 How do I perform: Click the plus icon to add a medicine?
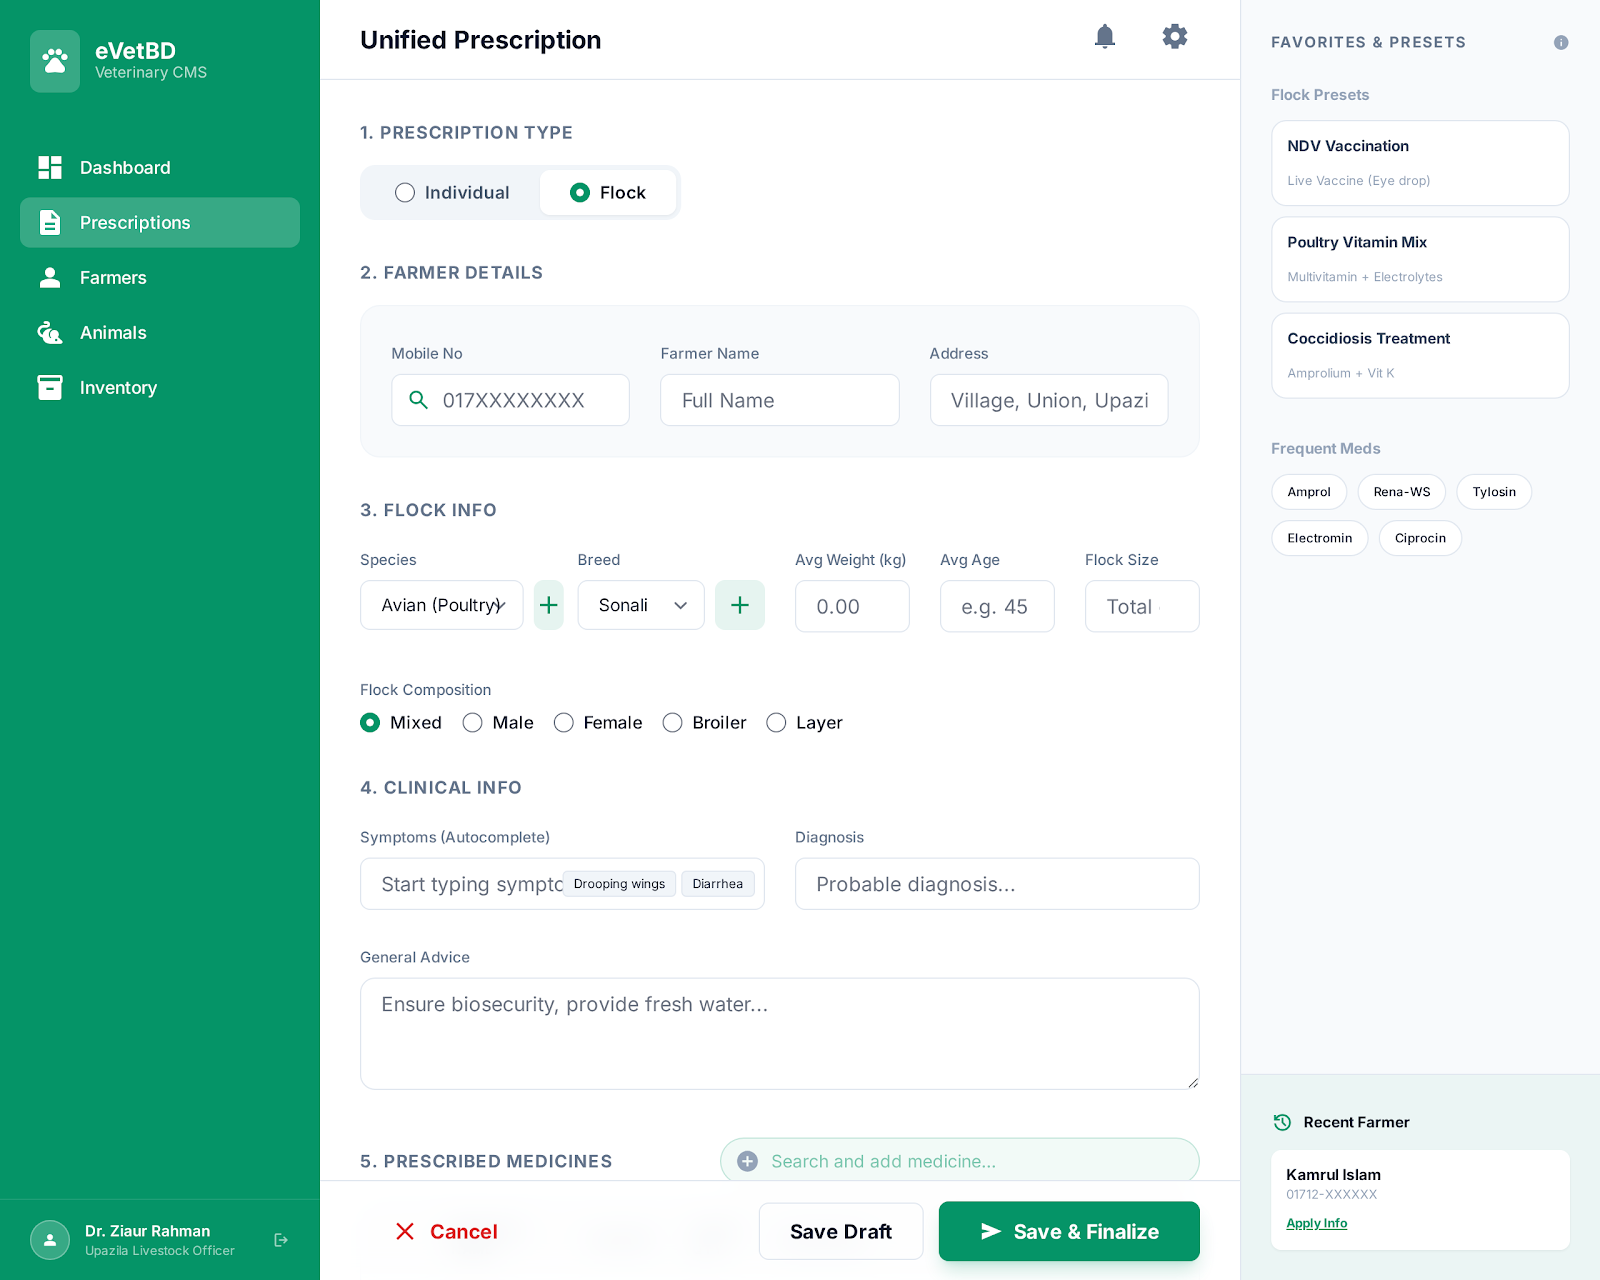click(x=746, y=1161)
